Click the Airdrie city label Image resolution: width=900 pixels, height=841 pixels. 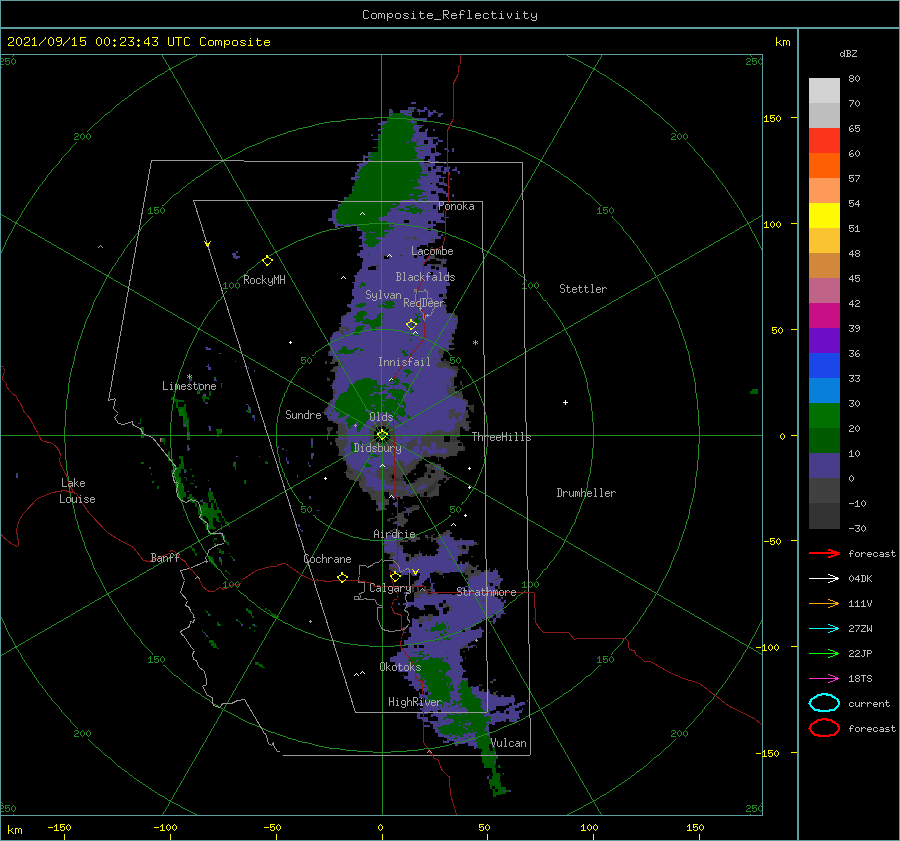(x=394, y=534)
